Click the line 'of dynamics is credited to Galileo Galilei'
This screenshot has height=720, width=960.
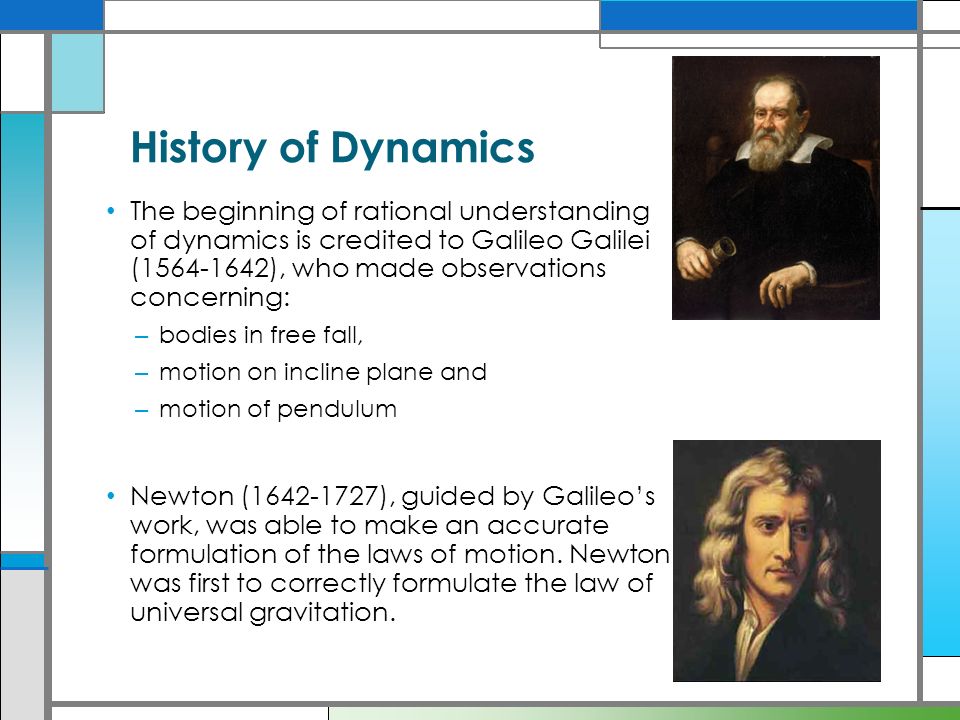pyautogui.click(x=390, y=240)
